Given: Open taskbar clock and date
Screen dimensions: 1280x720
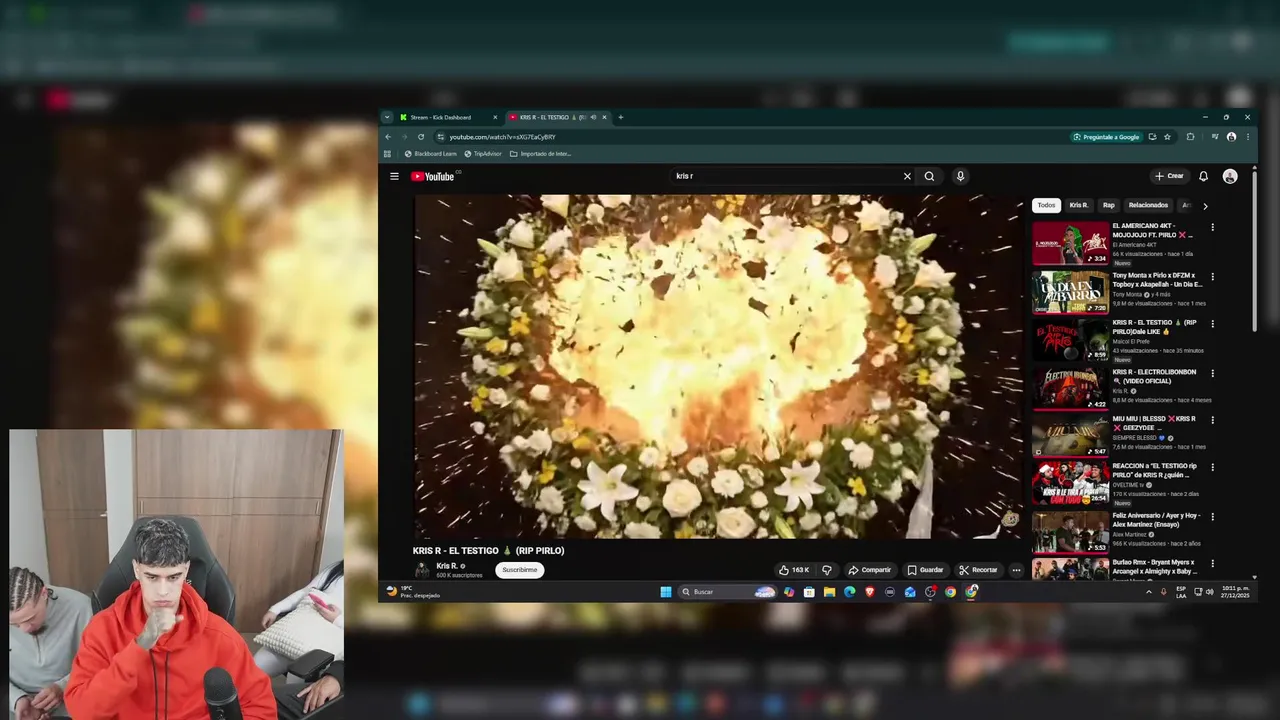Looking at the screenshot, I should coord(1236,592).
